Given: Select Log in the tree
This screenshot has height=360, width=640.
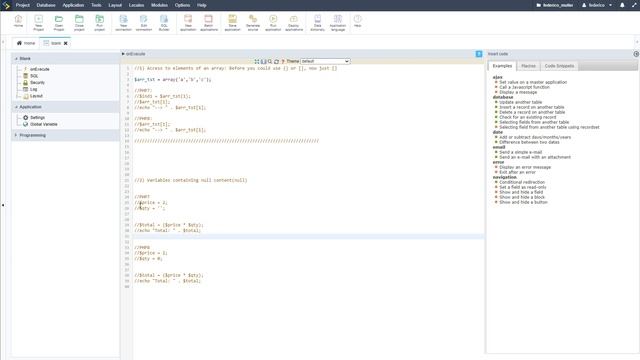Looking at the screenshot, I should coord(33,89).
